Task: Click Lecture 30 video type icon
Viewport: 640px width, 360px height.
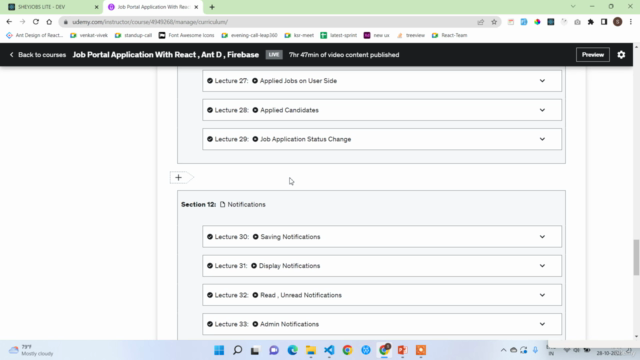Action: point(256,237)
